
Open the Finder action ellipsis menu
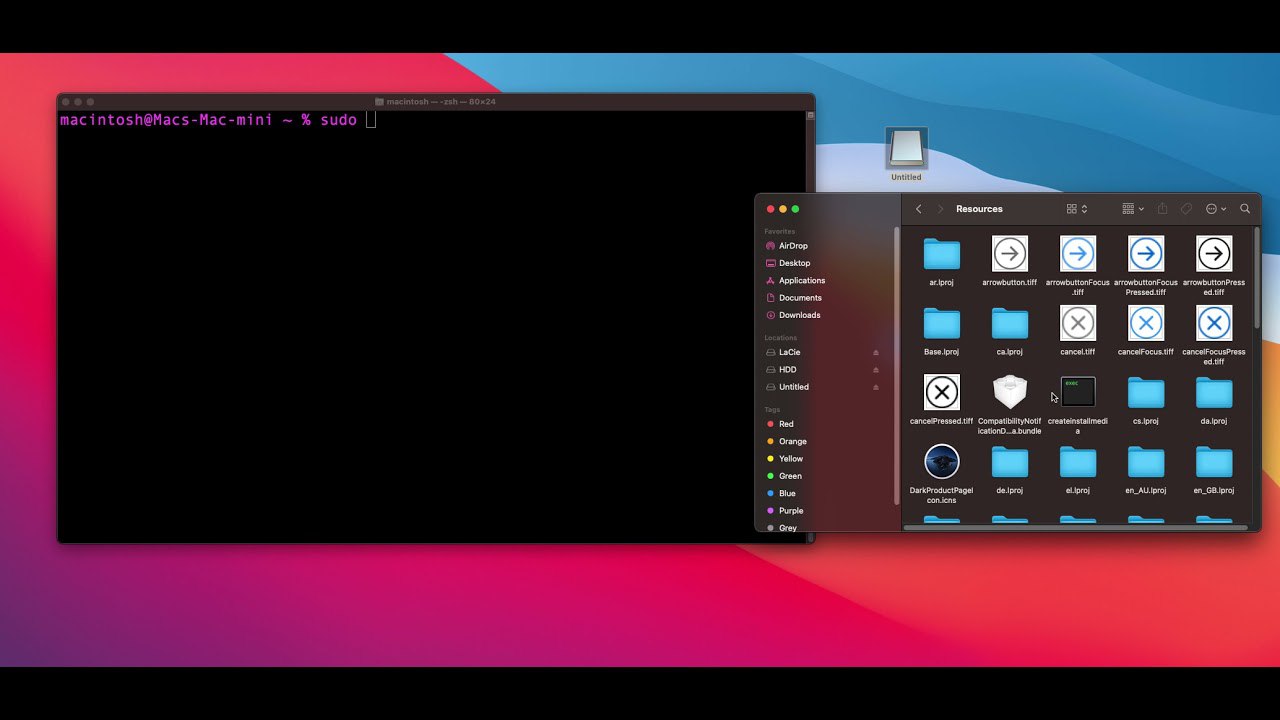1216,209
